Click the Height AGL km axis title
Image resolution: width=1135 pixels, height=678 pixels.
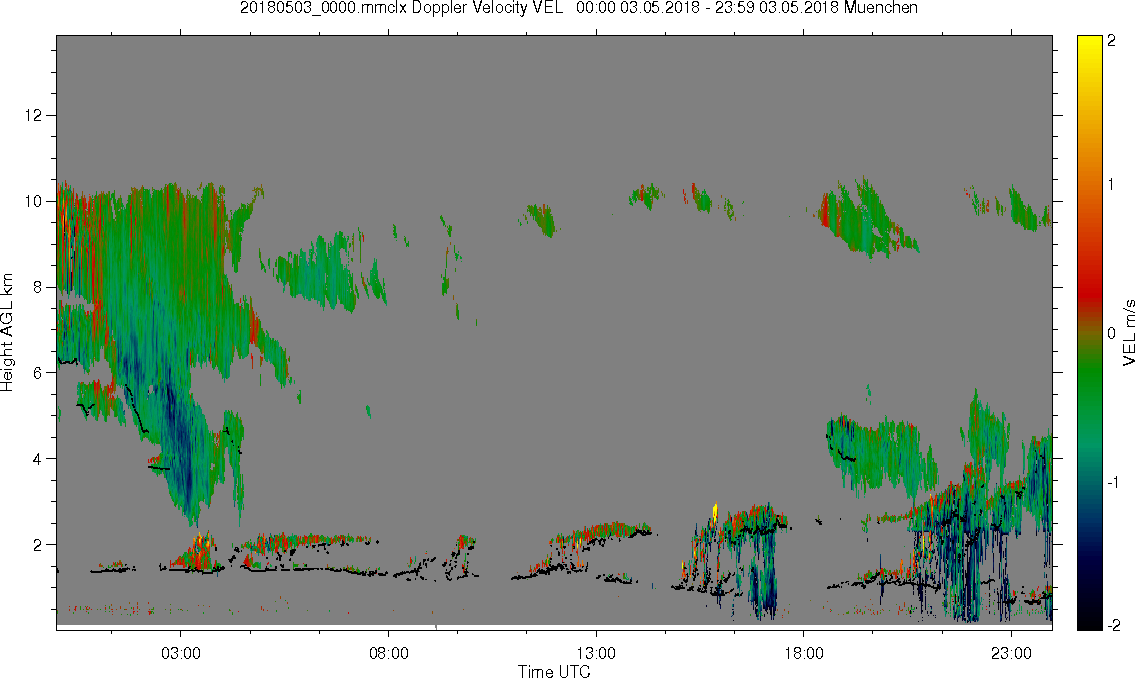[7, 332]
